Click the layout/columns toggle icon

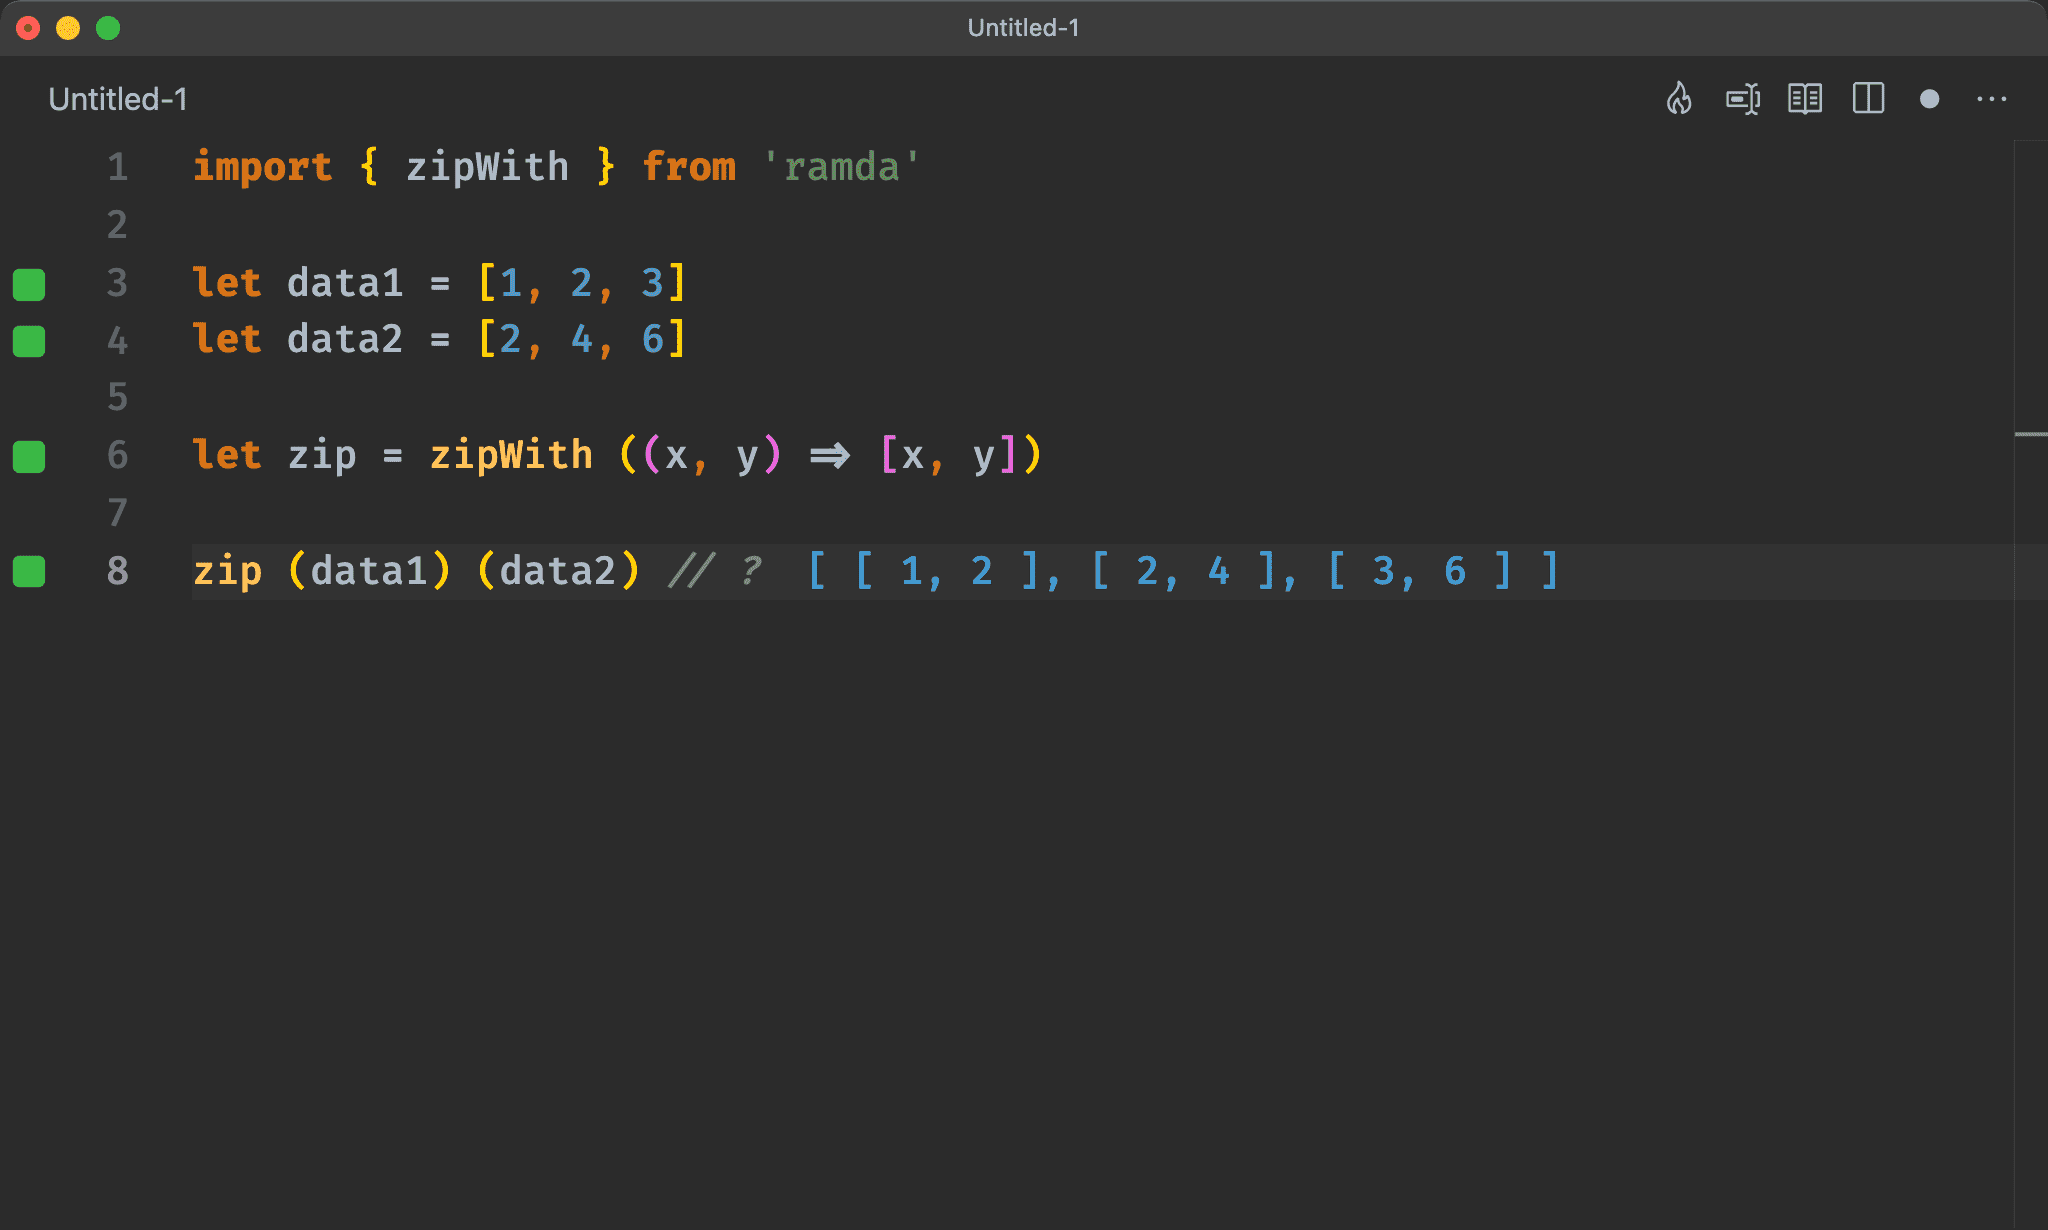pos(1867,99)
